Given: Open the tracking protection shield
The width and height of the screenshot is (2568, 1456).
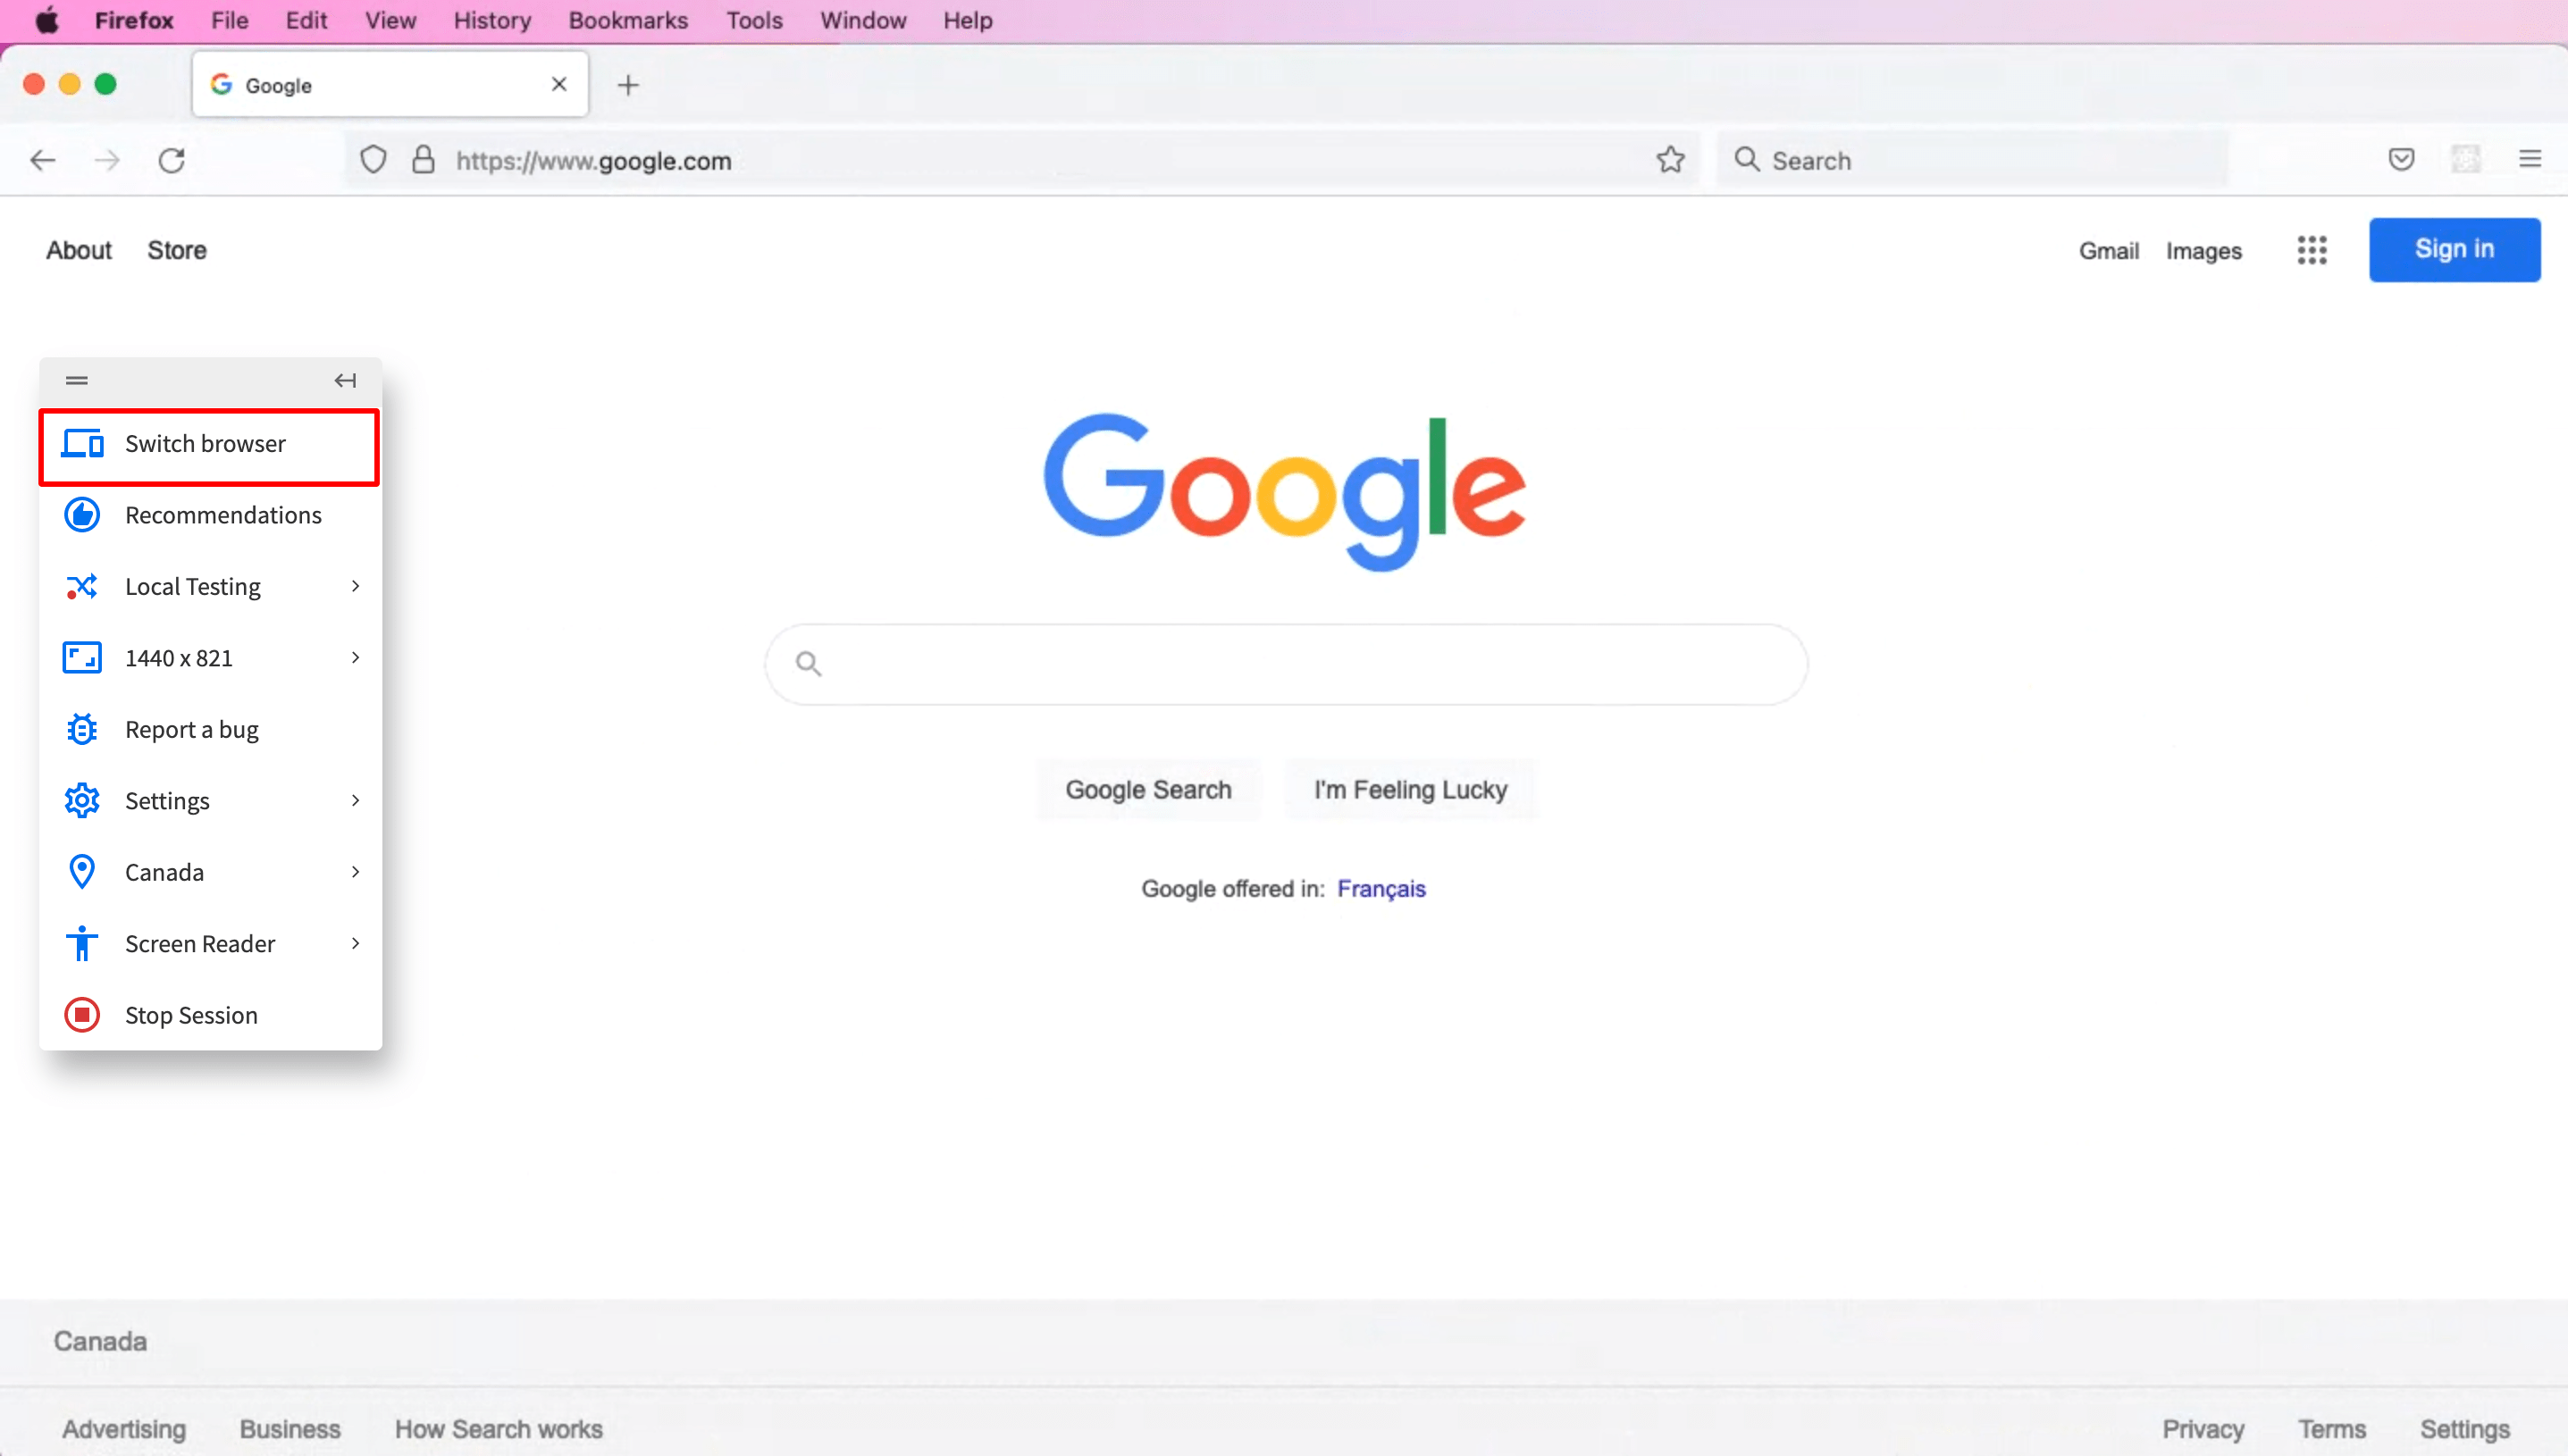Looking at the screenshot, I should tap(372, 159).
